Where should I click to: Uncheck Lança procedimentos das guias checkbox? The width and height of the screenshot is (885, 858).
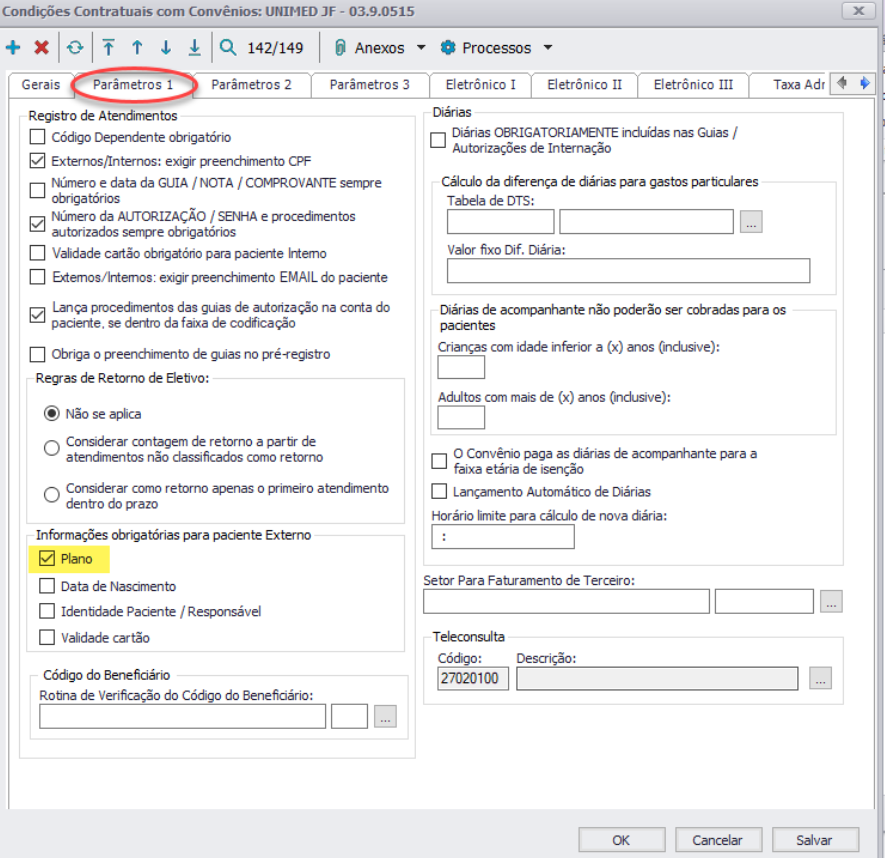click(37, 314)
